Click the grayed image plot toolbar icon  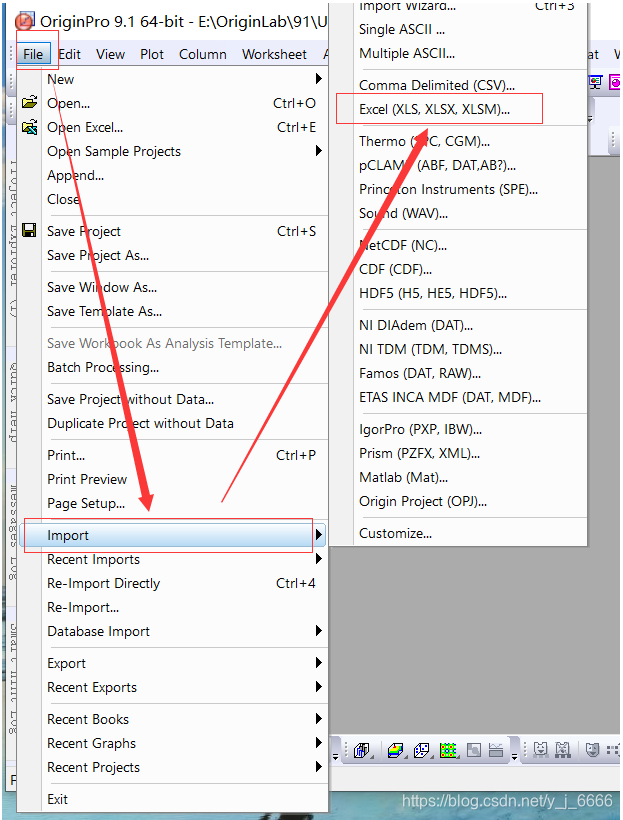pyautogui.click(x=474, y=750)
